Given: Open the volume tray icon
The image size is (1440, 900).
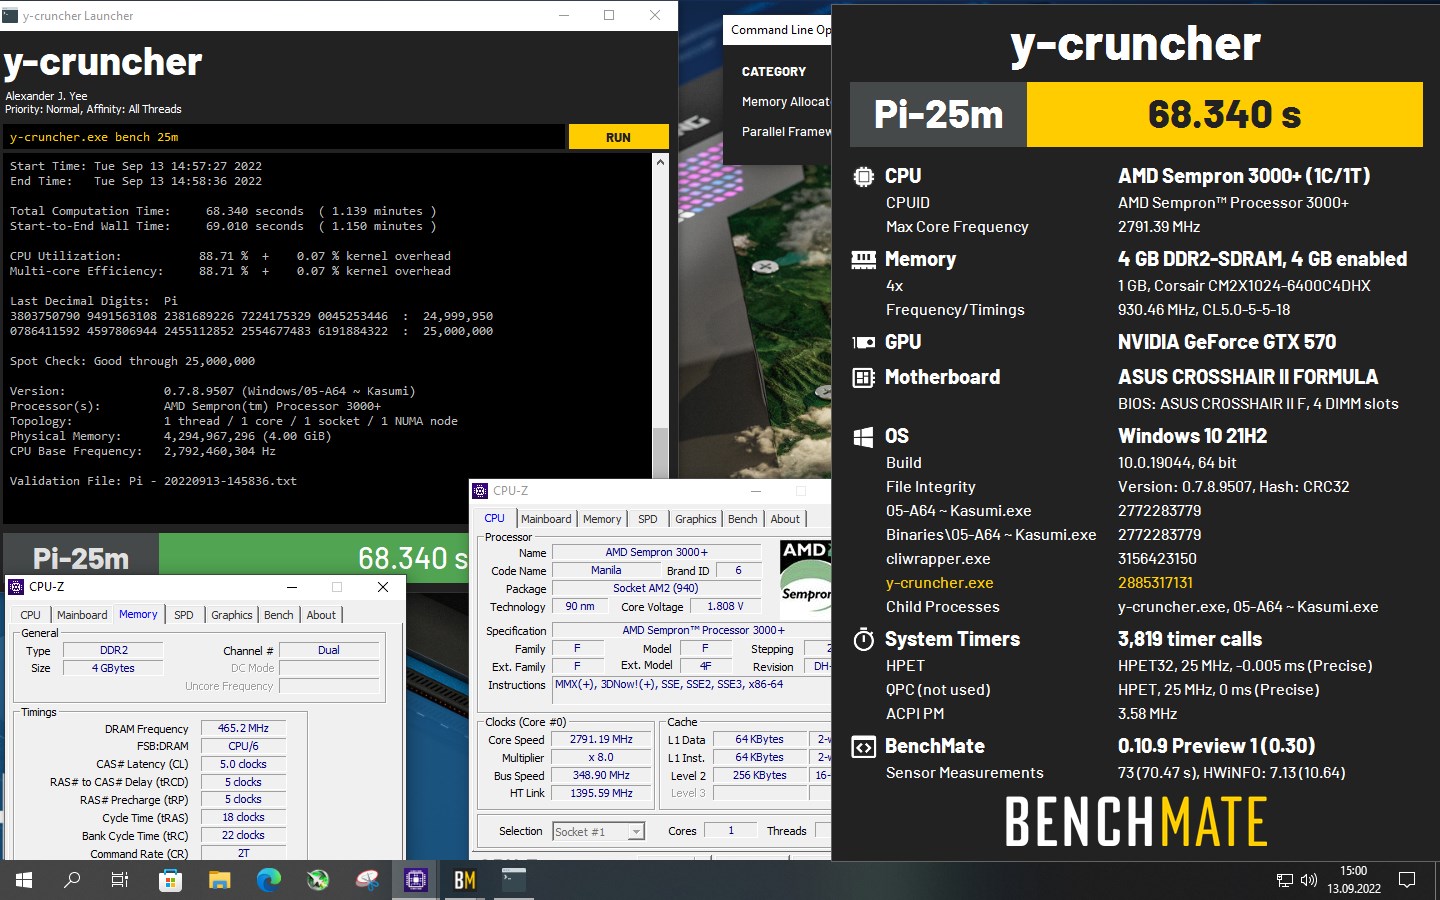Looking at the screenshot, I should [1309, 880].
